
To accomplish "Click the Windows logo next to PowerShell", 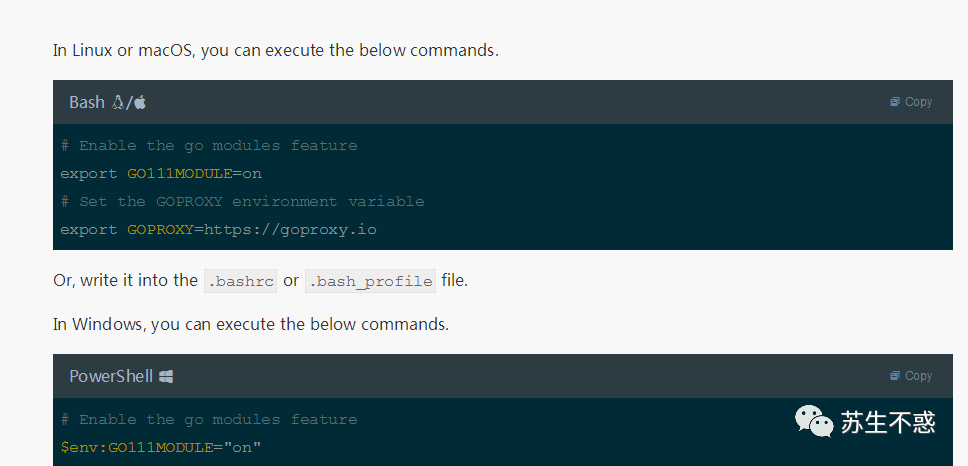I will click(166, 376).
